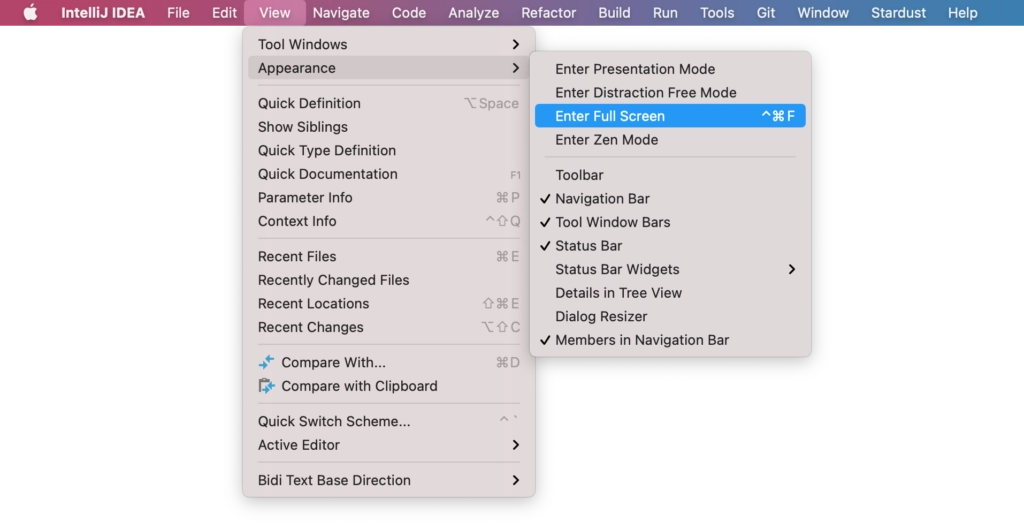This screenshot has width=1024, height=529.
Task: Open Quick Documentation
Action: [389, 174]
